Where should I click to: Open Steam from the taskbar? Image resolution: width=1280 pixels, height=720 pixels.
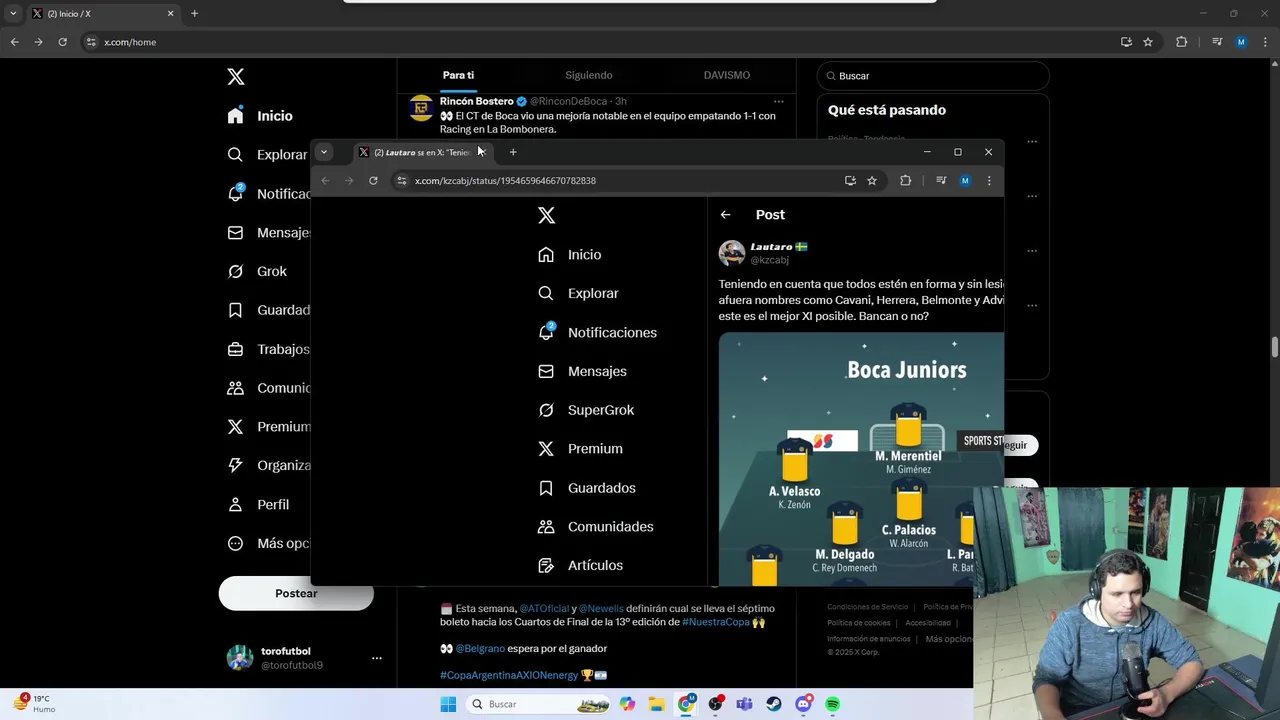774,704
